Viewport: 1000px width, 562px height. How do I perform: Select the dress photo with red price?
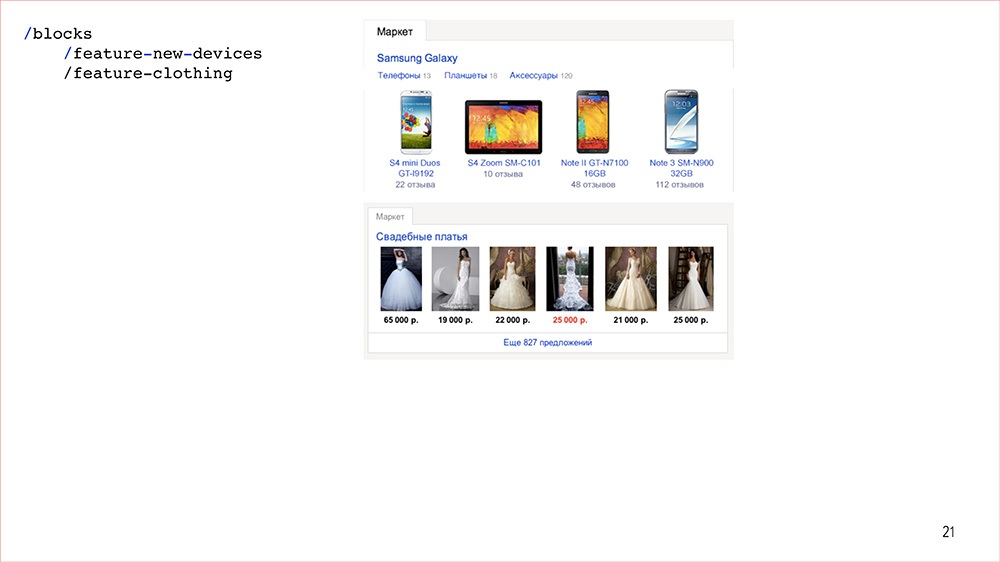pyautogui.click(x=570, y=279)
